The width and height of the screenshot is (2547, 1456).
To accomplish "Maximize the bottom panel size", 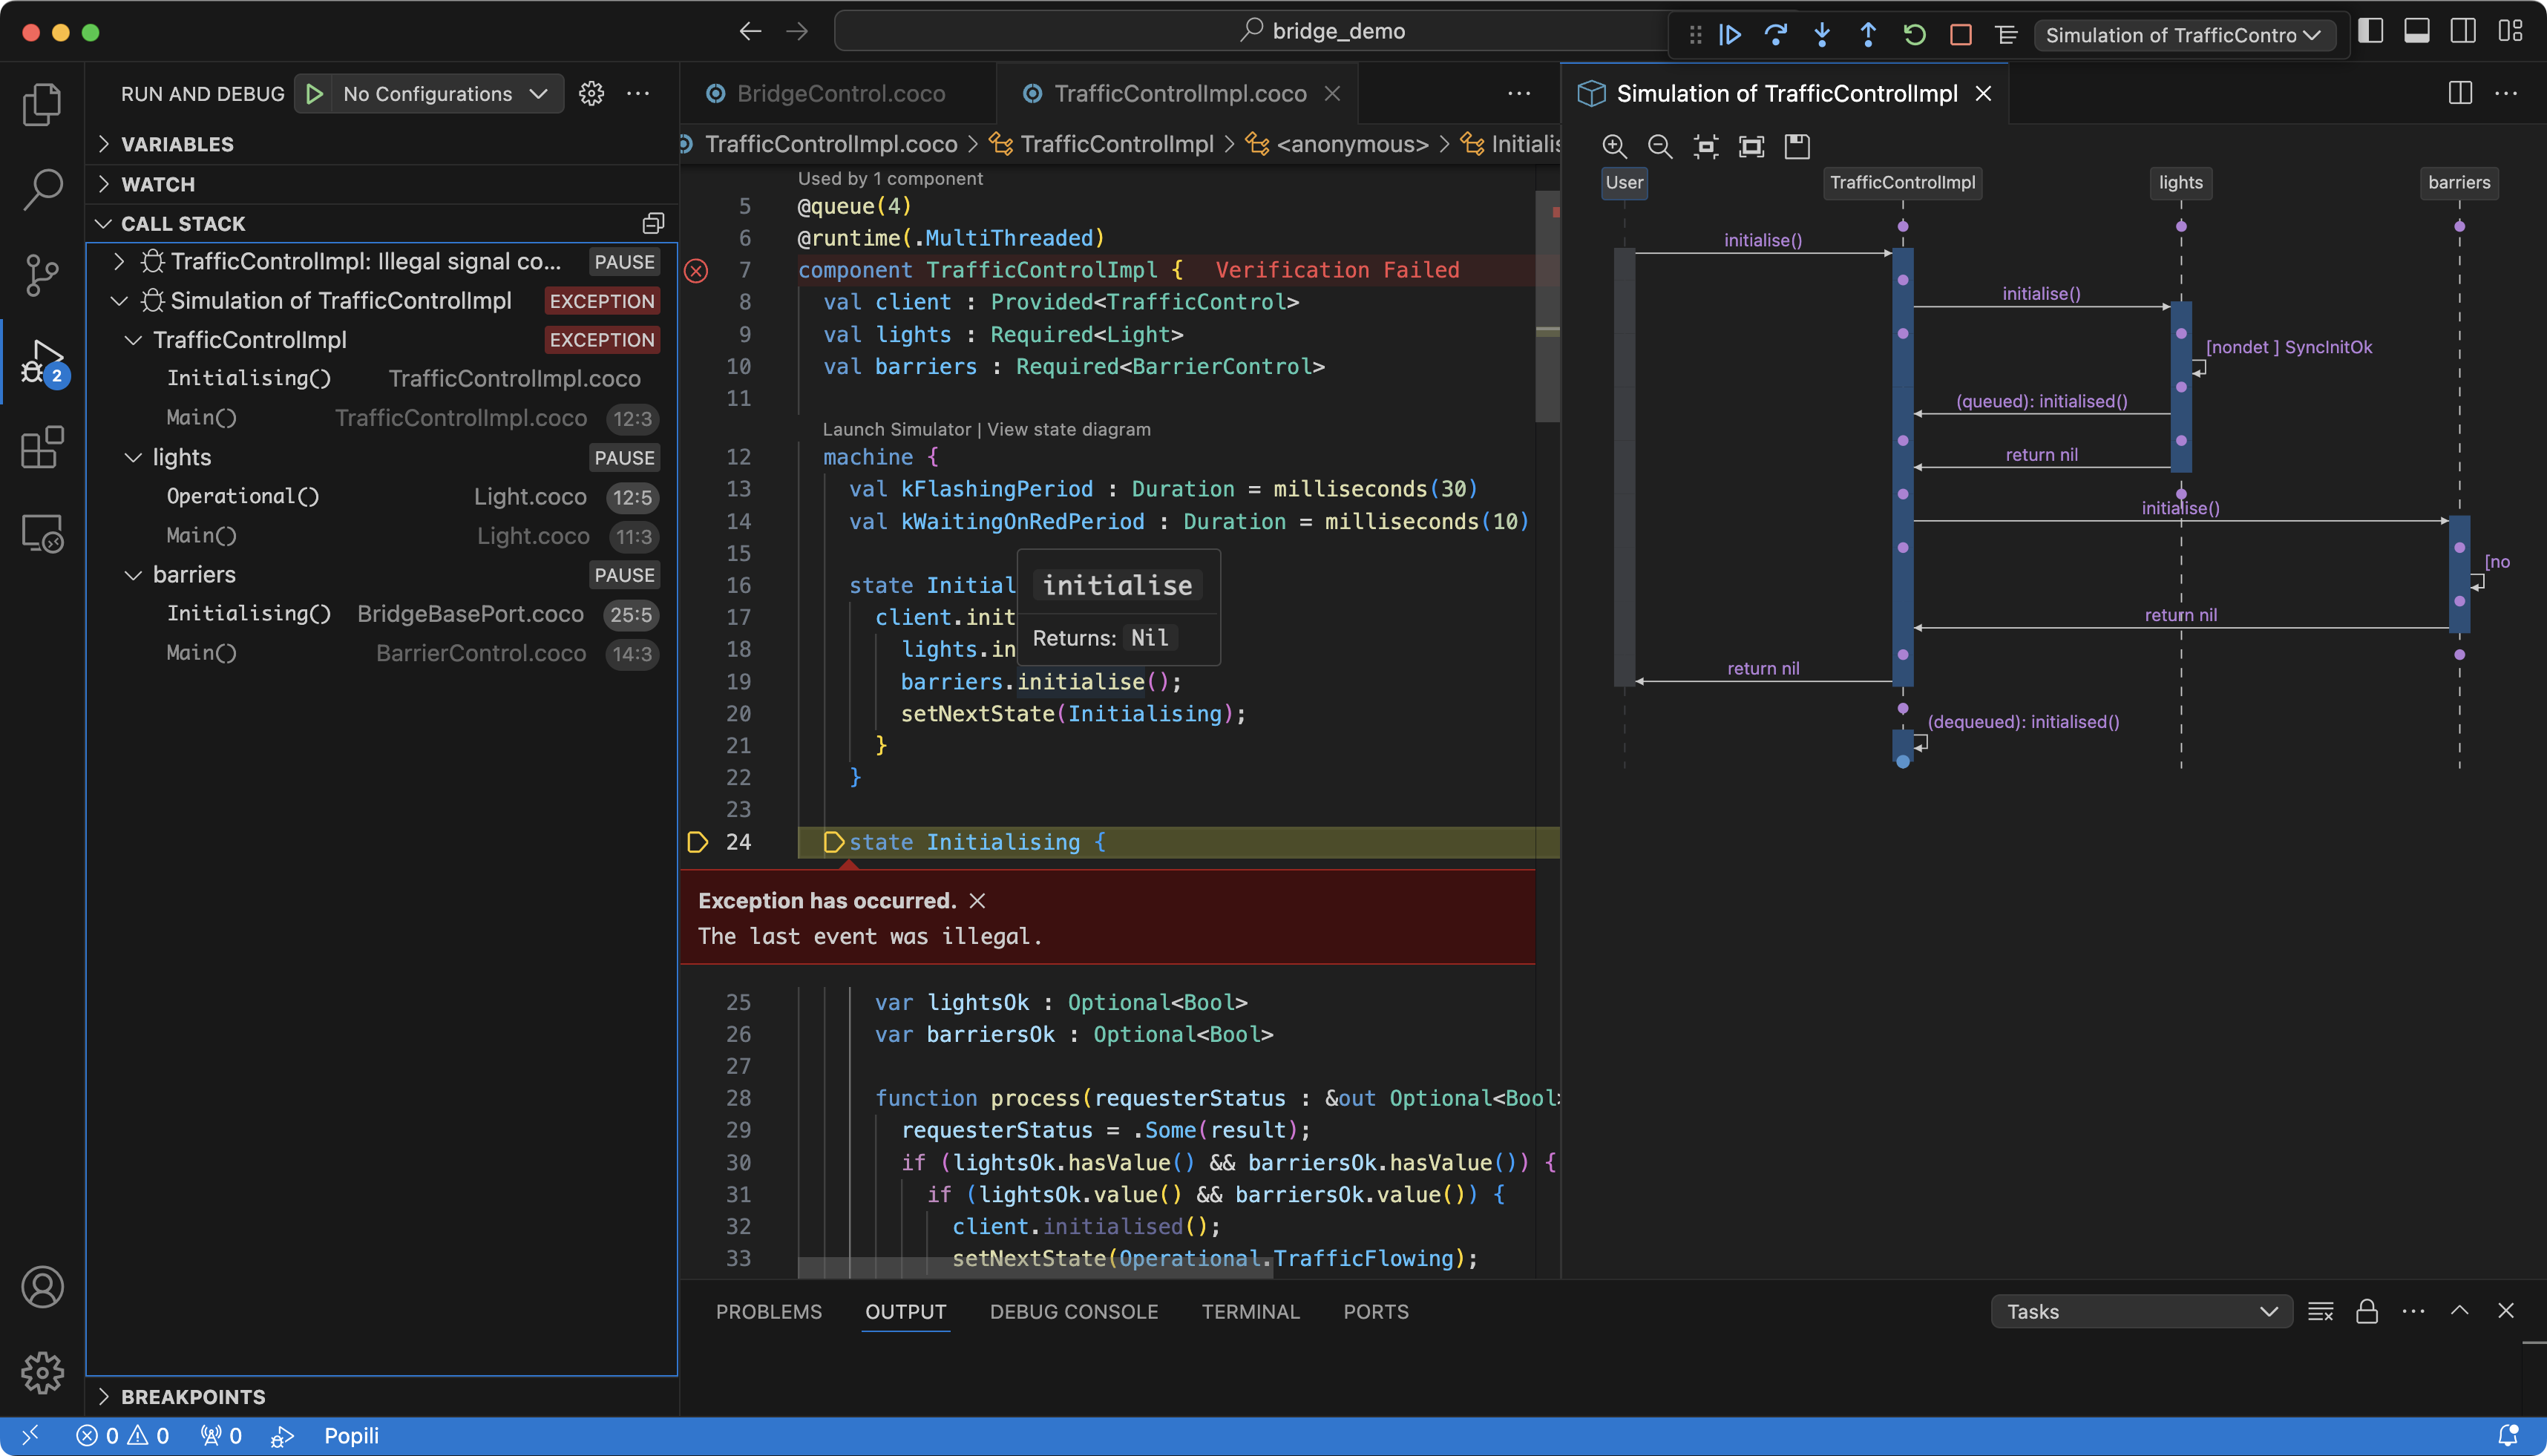I will 2460,1311.
